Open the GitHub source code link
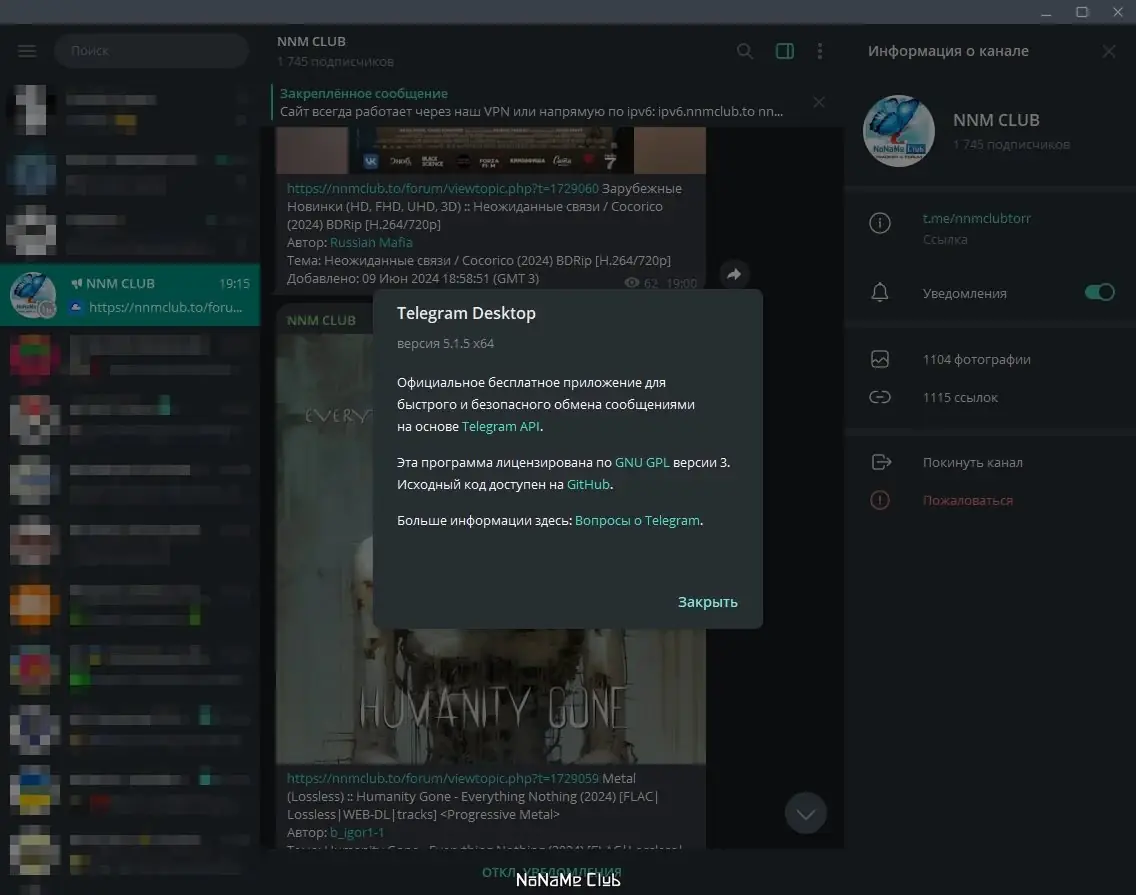This screenshot has width=1136, height=895. (x=588, y=484)
